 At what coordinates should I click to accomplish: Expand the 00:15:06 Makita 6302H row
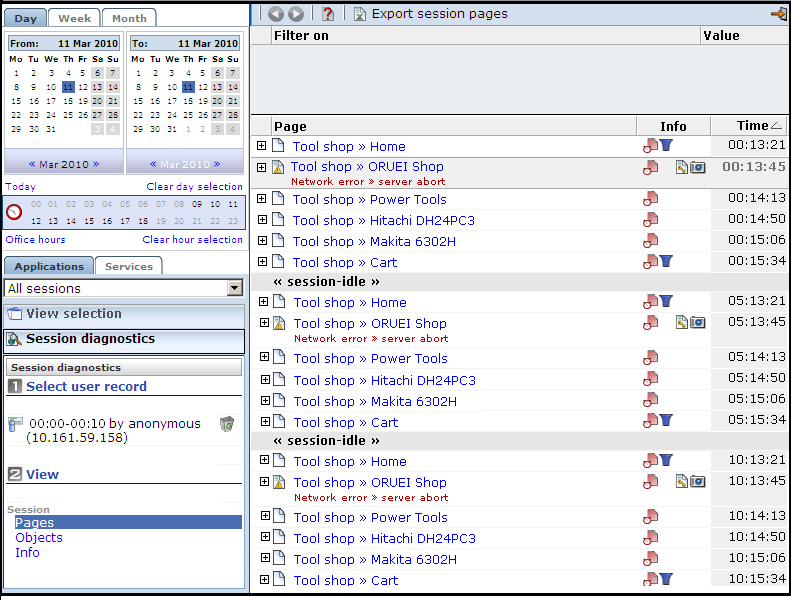tap(262, 241)
